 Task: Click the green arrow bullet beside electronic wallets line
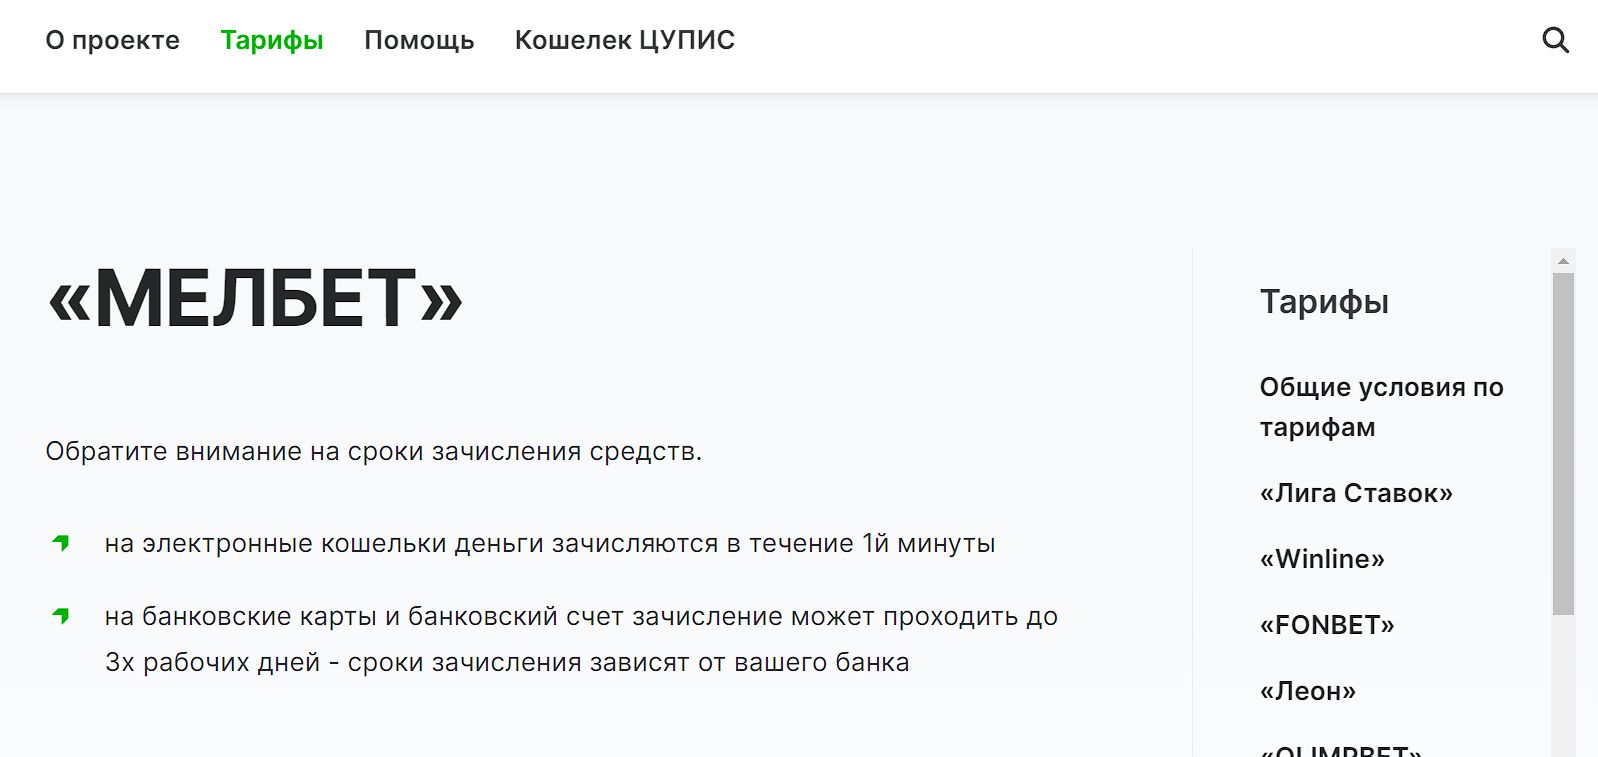pos(61,543)
